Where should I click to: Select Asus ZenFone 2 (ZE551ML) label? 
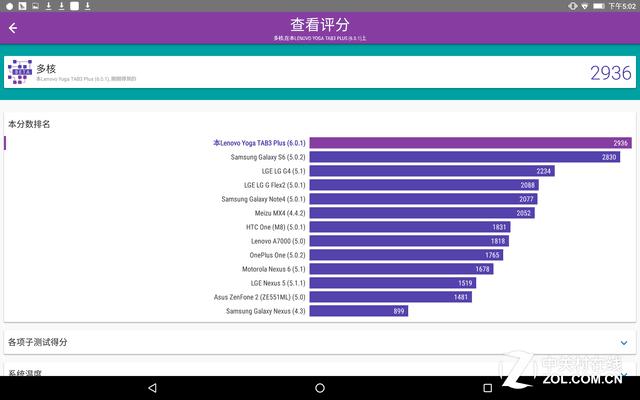pos(259,297)
